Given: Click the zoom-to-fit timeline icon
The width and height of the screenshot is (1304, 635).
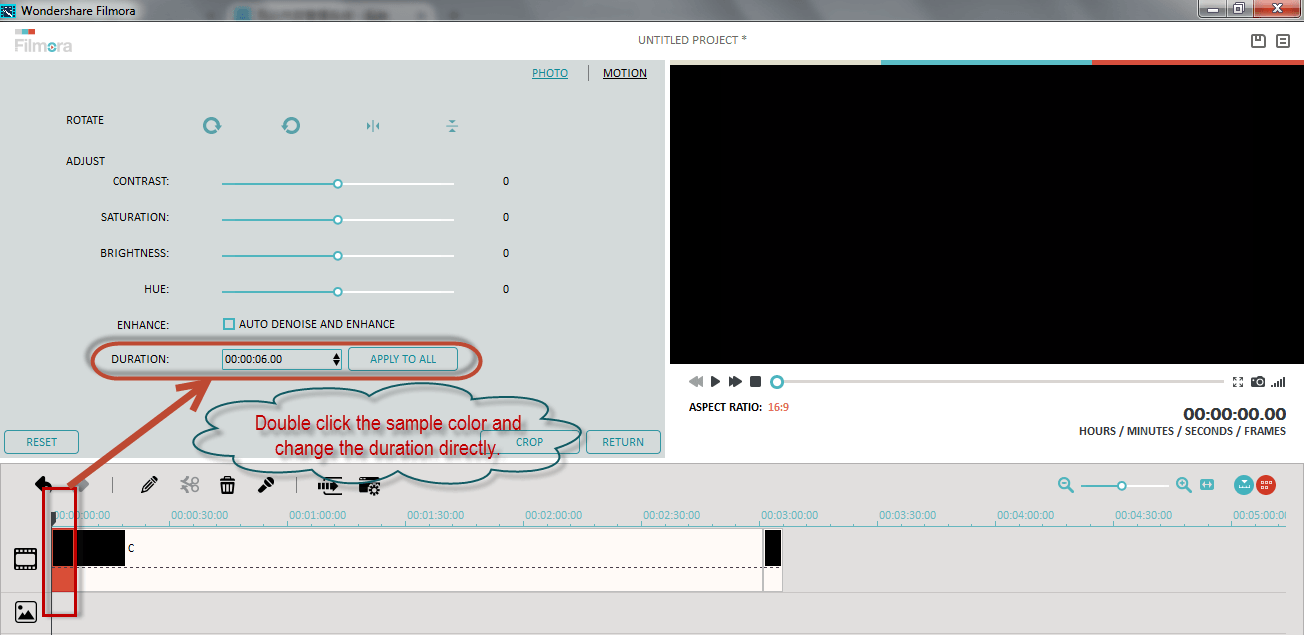Looking at the screenshot, I should [1207, 485].
